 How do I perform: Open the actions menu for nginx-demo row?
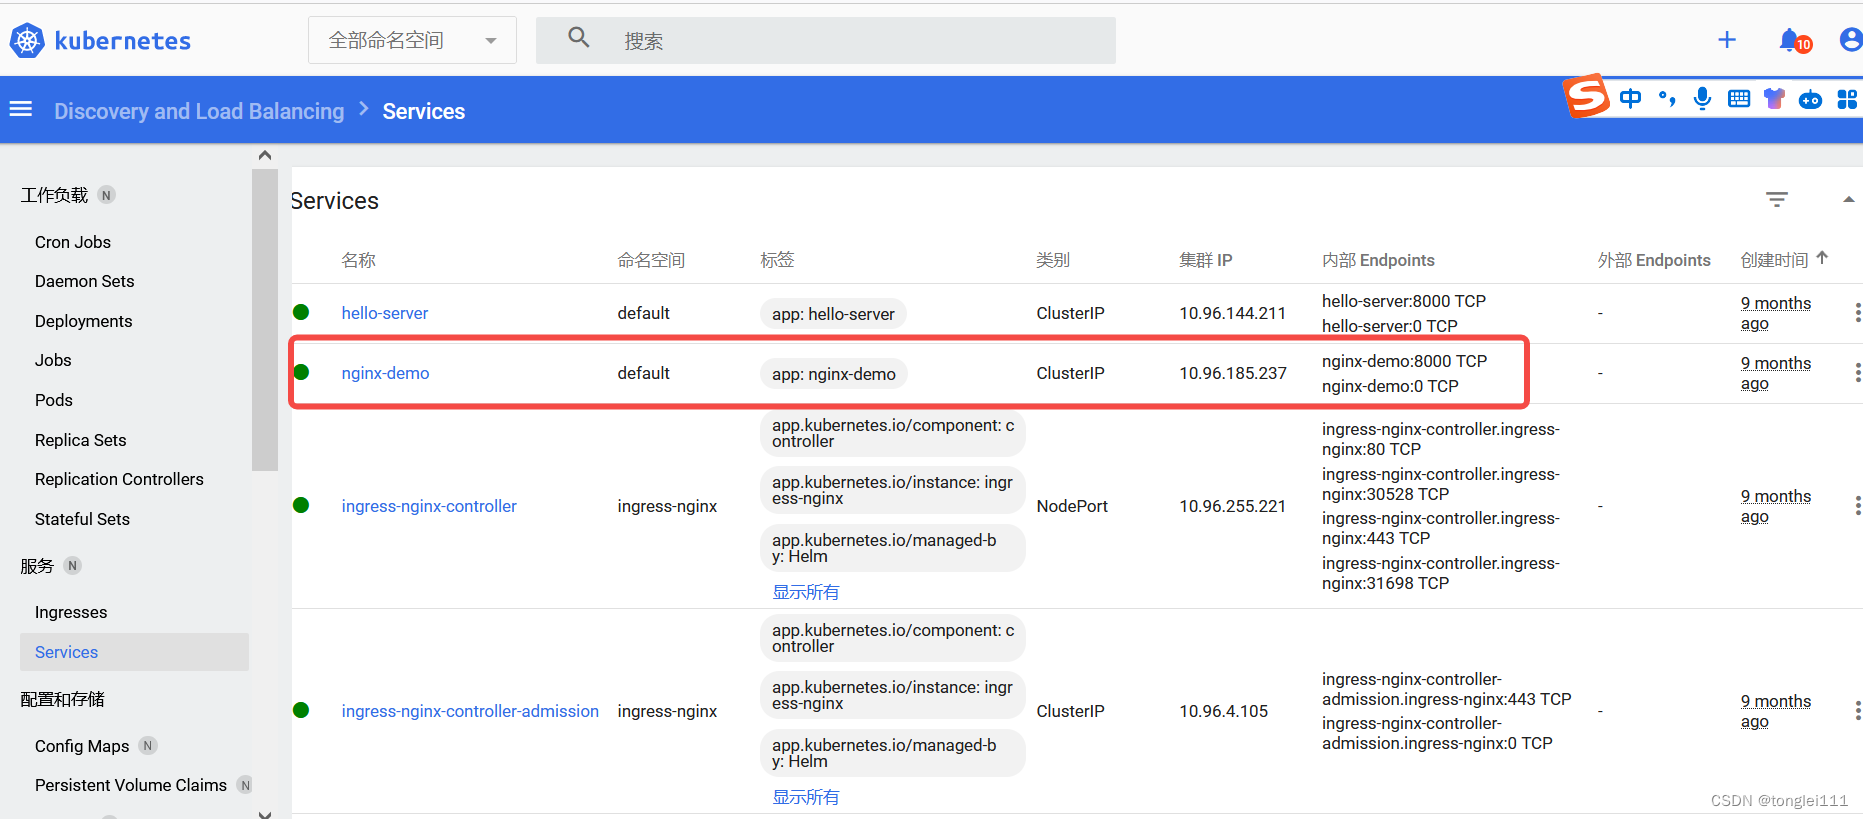(1857, 373)
